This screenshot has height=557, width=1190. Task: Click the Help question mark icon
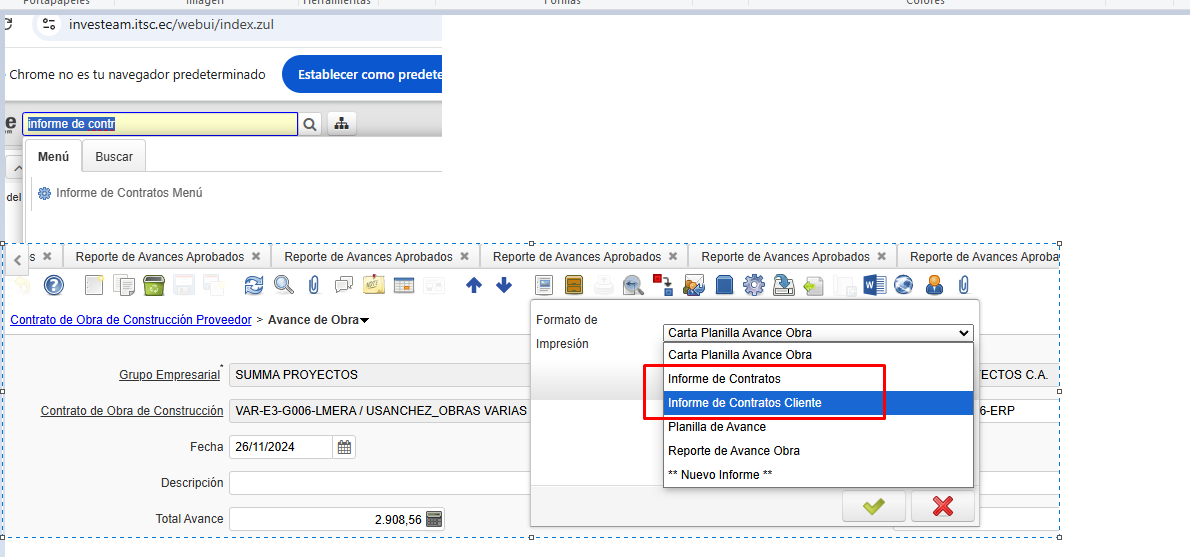click(54, 286)
